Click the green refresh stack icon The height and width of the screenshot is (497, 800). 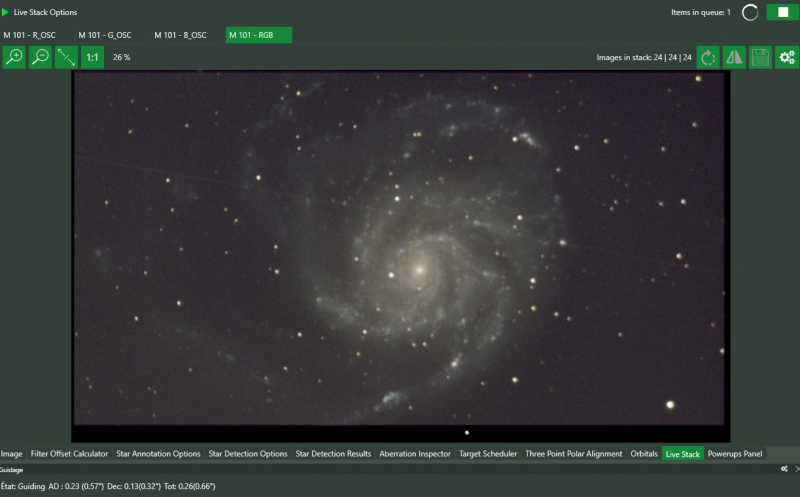coord(708,57)
